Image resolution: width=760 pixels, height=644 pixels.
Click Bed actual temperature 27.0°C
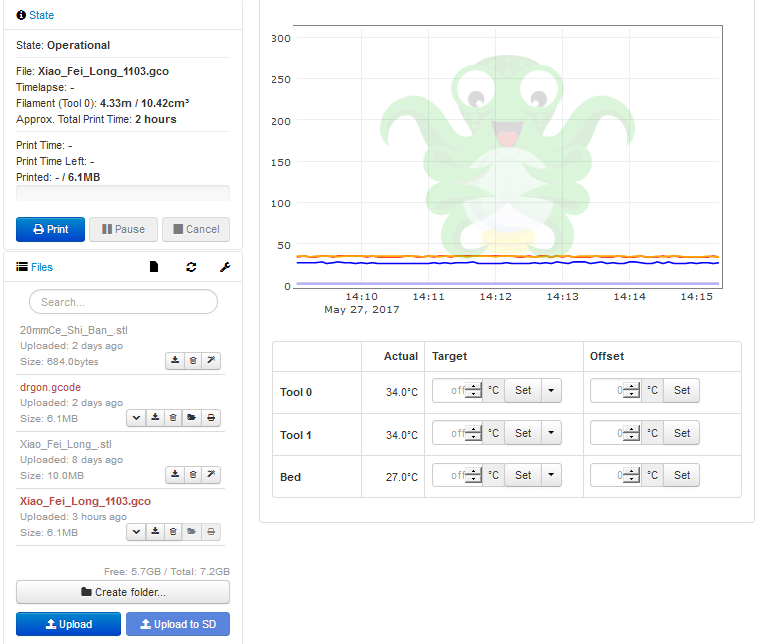(401, 477)
